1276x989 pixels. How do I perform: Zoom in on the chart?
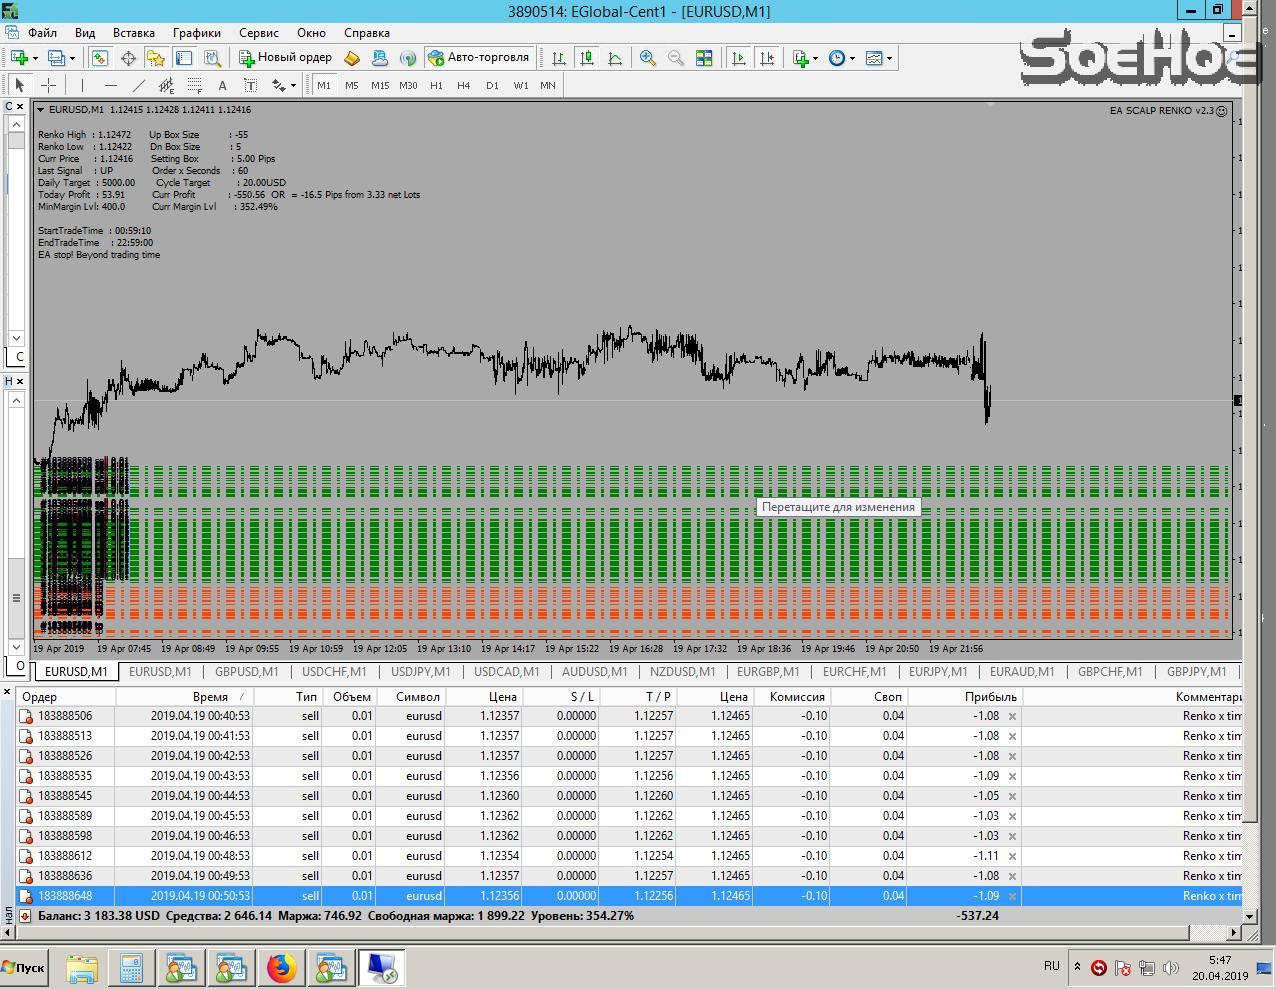[x=648, y=58]
